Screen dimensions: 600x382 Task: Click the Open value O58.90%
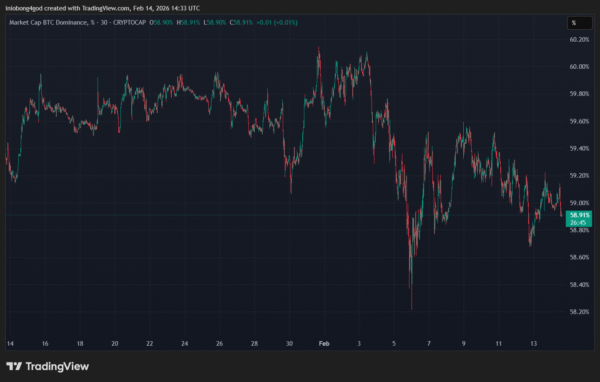(x=161, y=23)
